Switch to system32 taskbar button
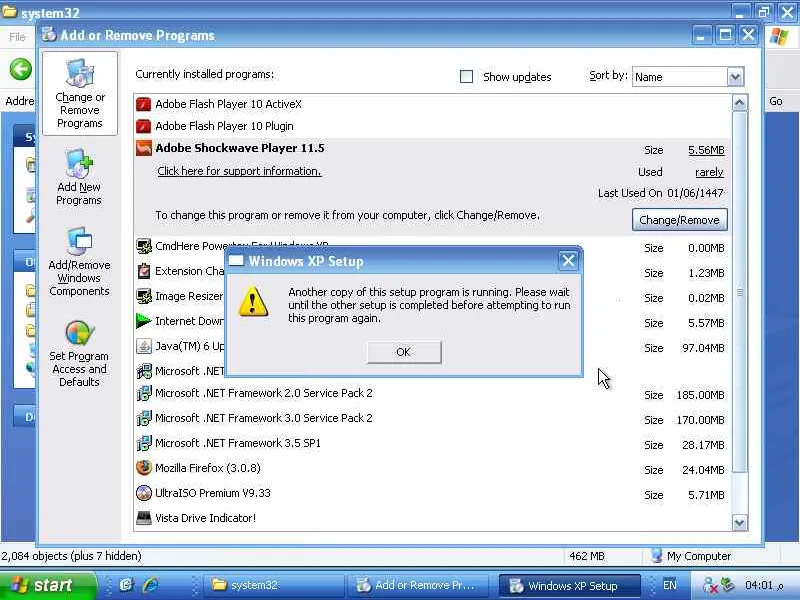 click(273, 585)
